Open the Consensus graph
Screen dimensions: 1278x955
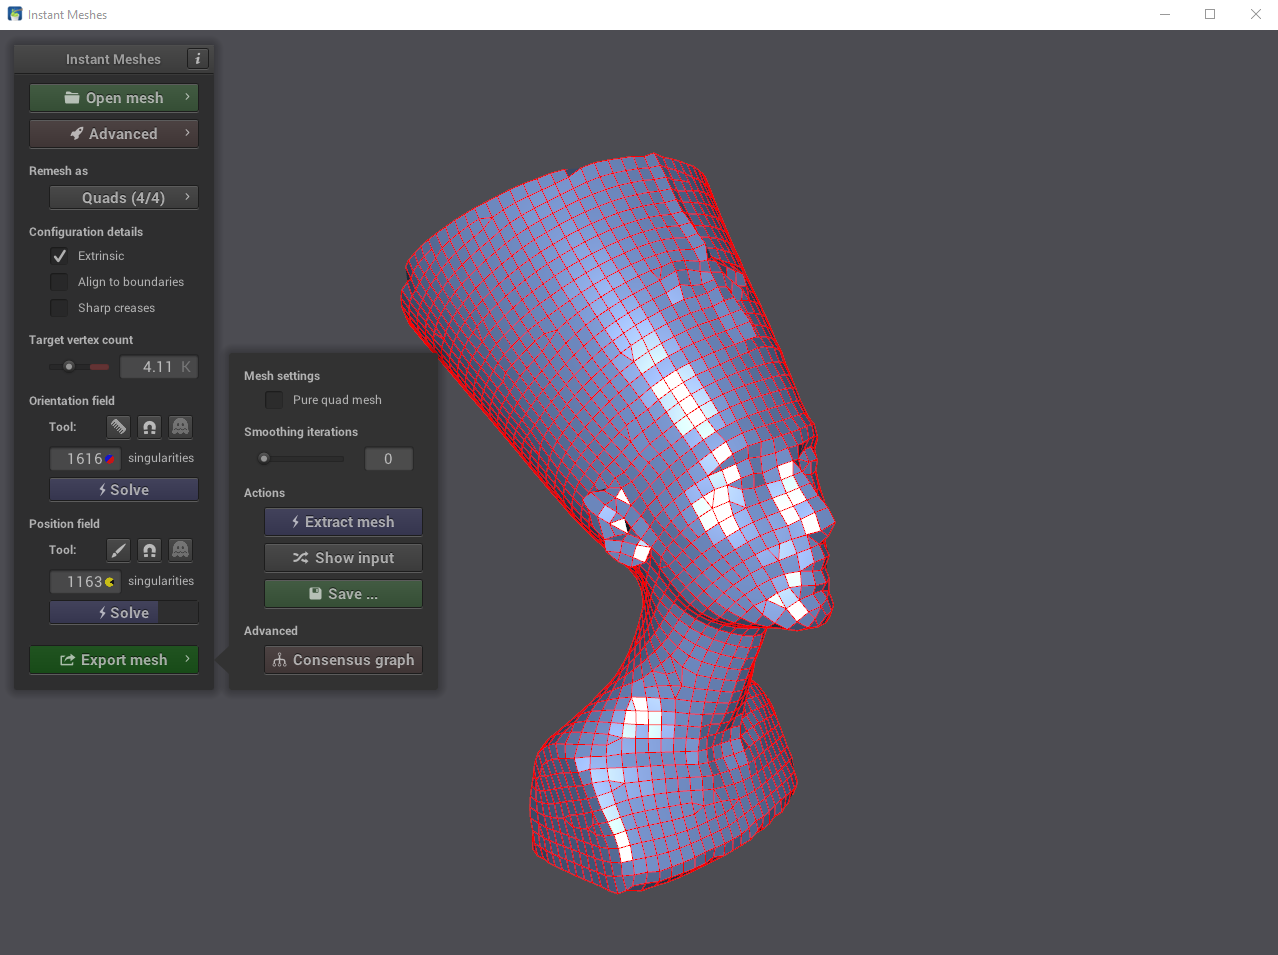coord(343,660)
